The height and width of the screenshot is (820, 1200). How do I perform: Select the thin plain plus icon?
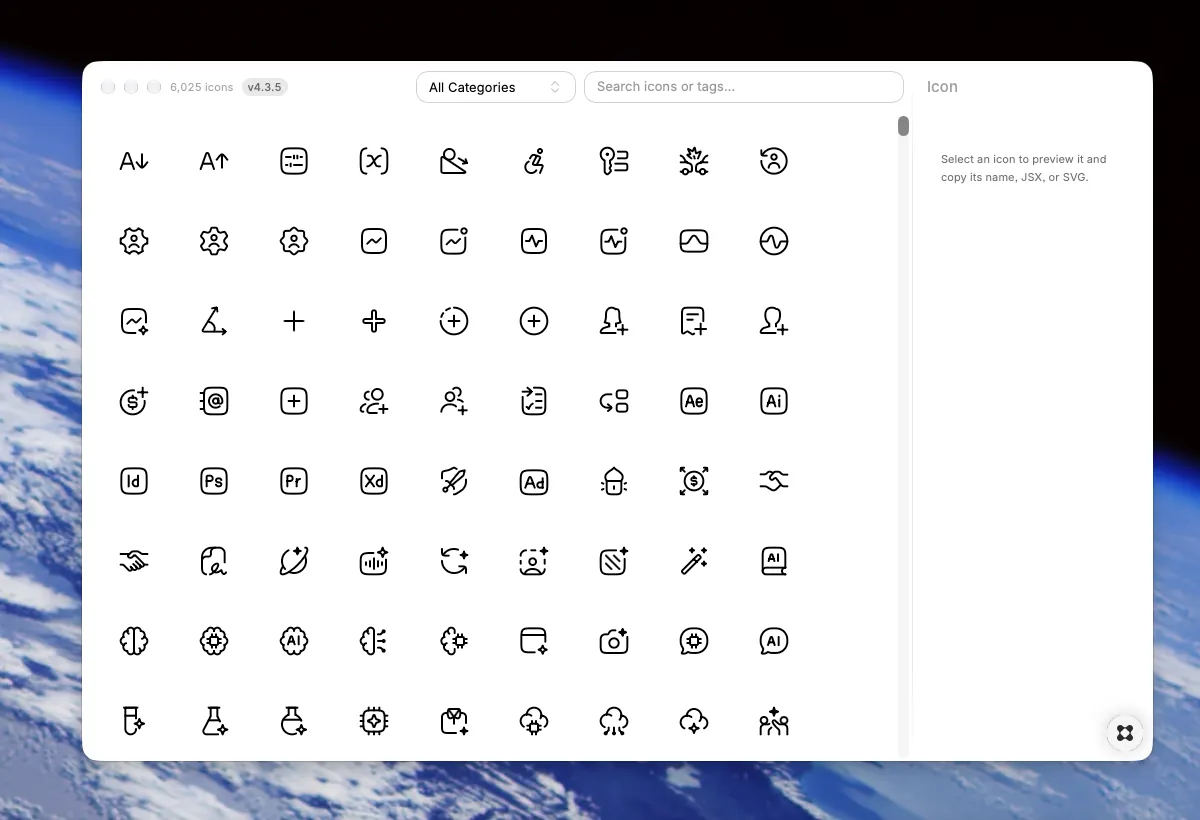click(x=294, y=321)
